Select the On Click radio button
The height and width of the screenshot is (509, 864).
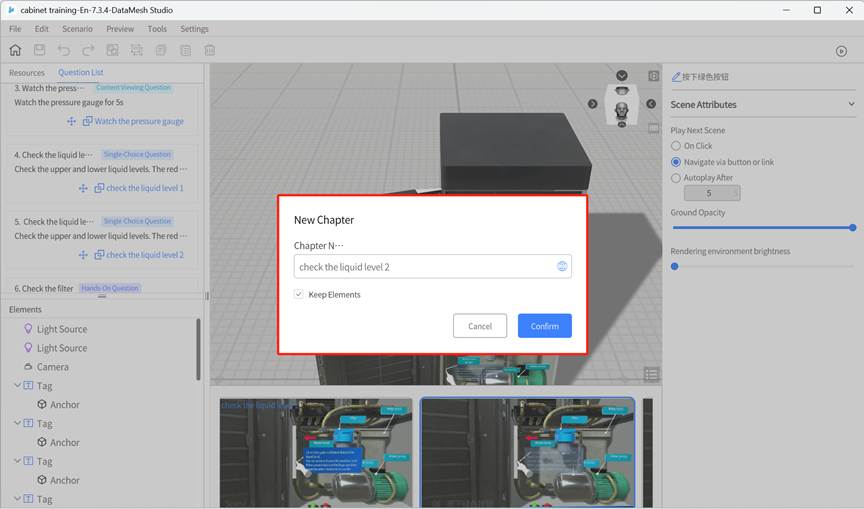click(x=676, y=146)
